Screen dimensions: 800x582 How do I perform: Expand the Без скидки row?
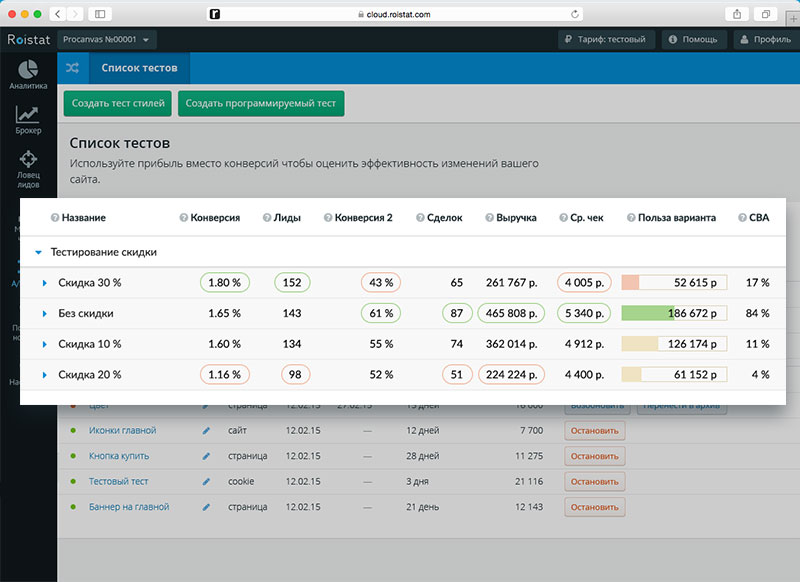coord(45,314)
